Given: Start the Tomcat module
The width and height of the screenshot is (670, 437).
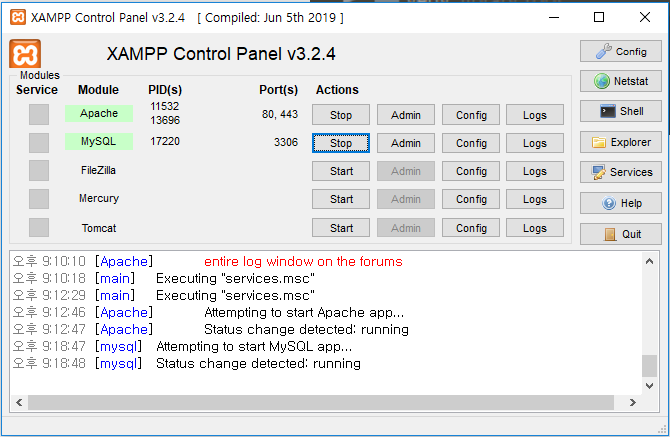Looking at the screenshot, I should click(x=341, y=228).
